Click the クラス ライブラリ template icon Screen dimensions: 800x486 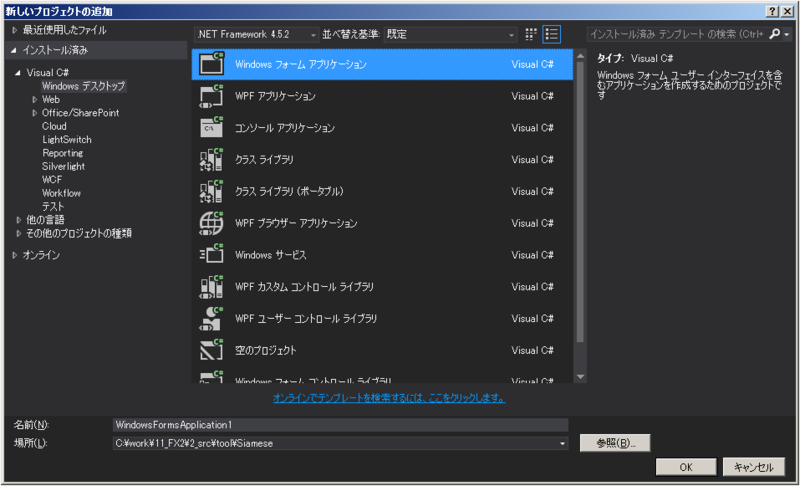pyautogui.click(x=211, y=159)
